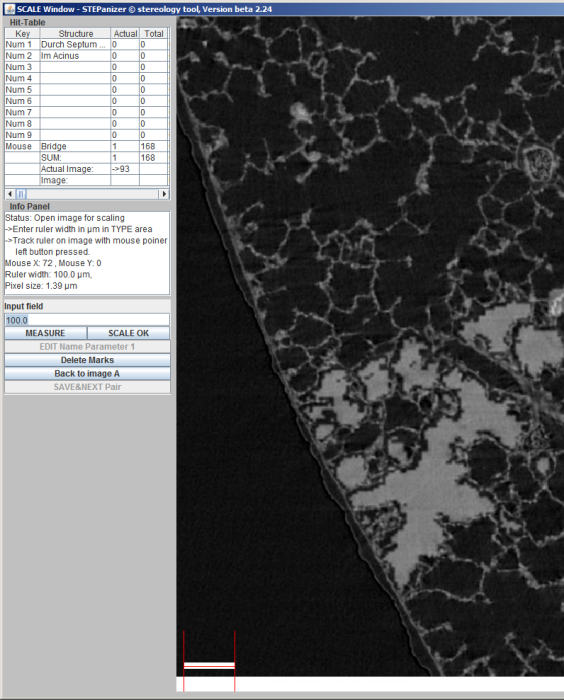Screen dimensions: 564x700
Task: Click the Structure column header
Action: tap(75, 33)
